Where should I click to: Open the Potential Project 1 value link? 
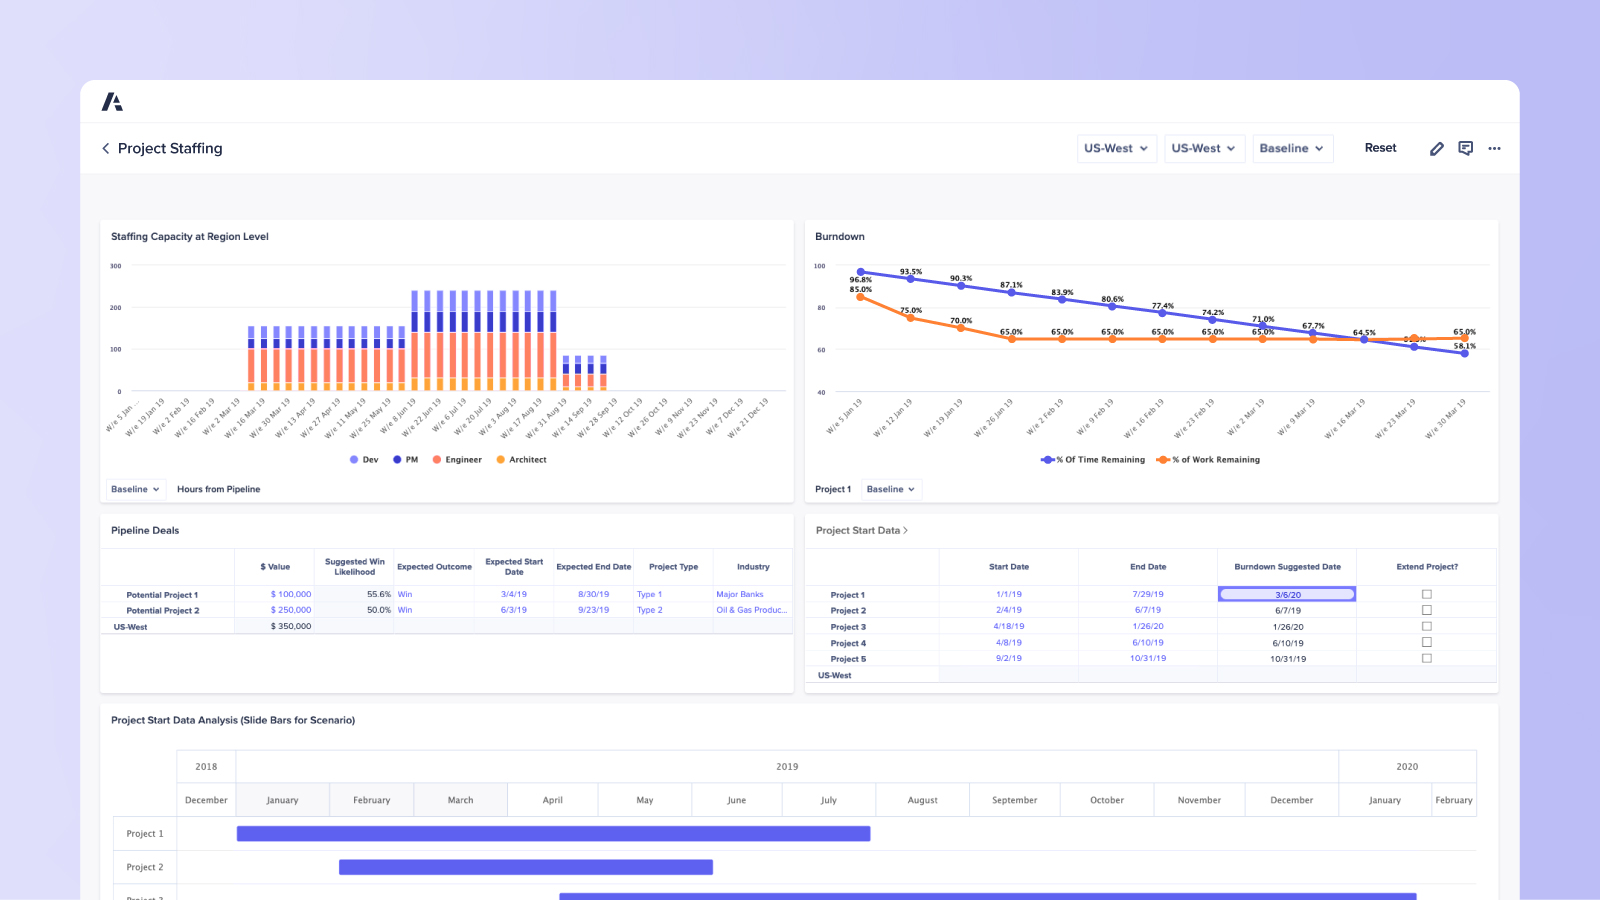tap(290, 594)
